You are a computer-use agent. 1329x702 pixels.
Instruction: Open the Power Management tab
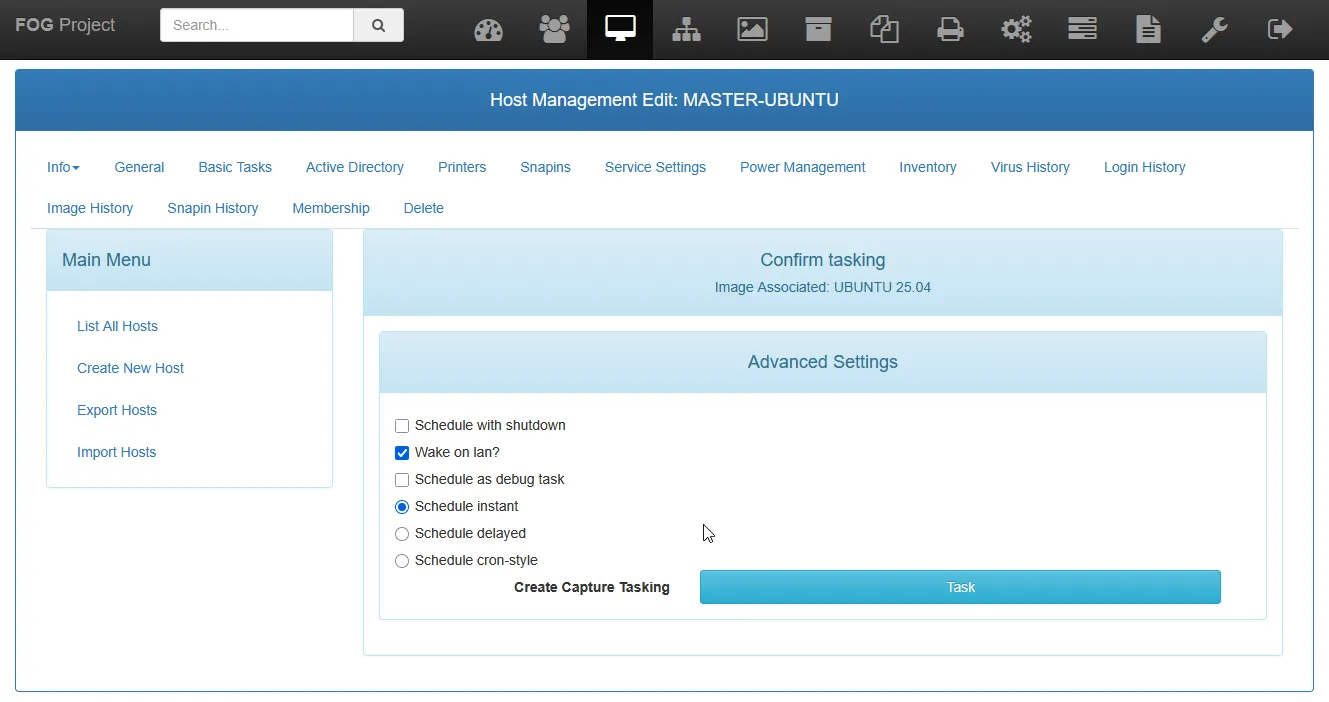point(802,167)
